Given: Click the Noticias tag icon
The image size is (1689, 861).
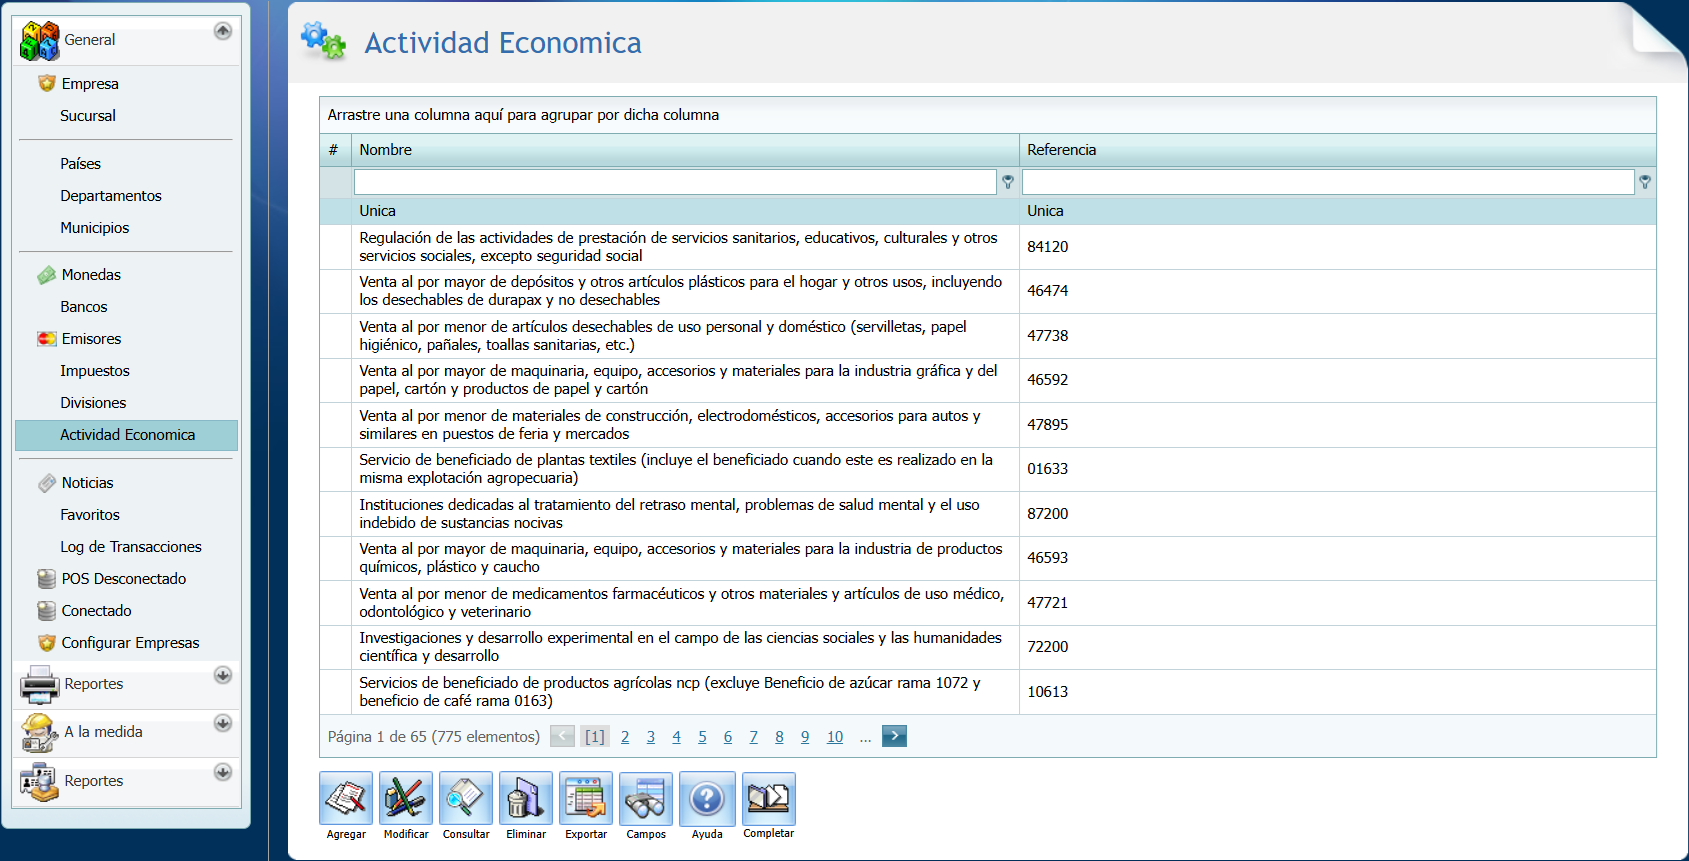Looking at the screenshot, I should [47, 483].
